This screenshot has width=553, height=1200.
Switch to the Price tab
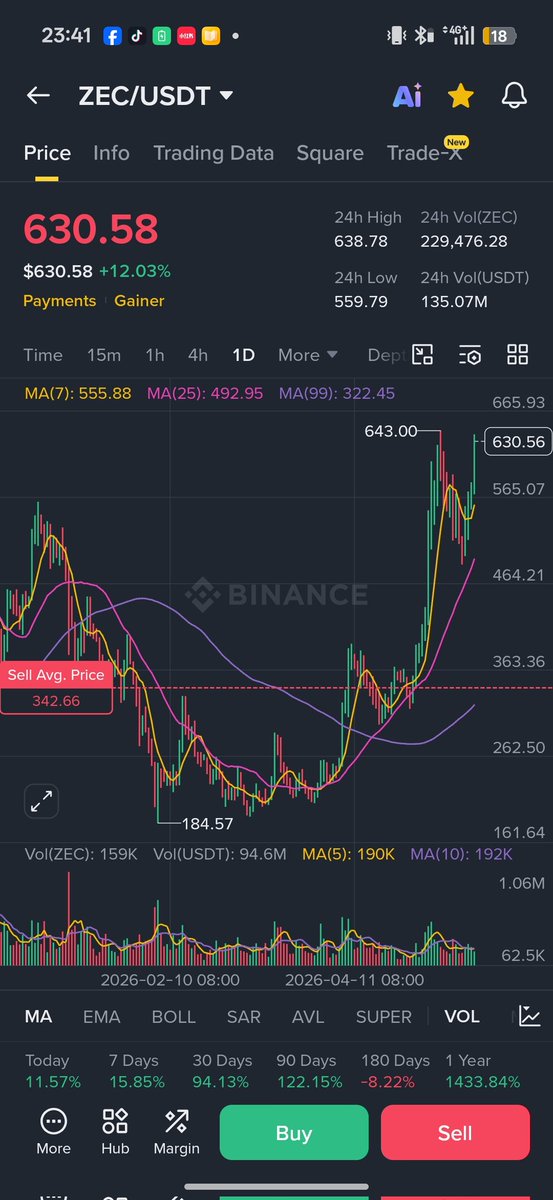[x=47, y=153]
